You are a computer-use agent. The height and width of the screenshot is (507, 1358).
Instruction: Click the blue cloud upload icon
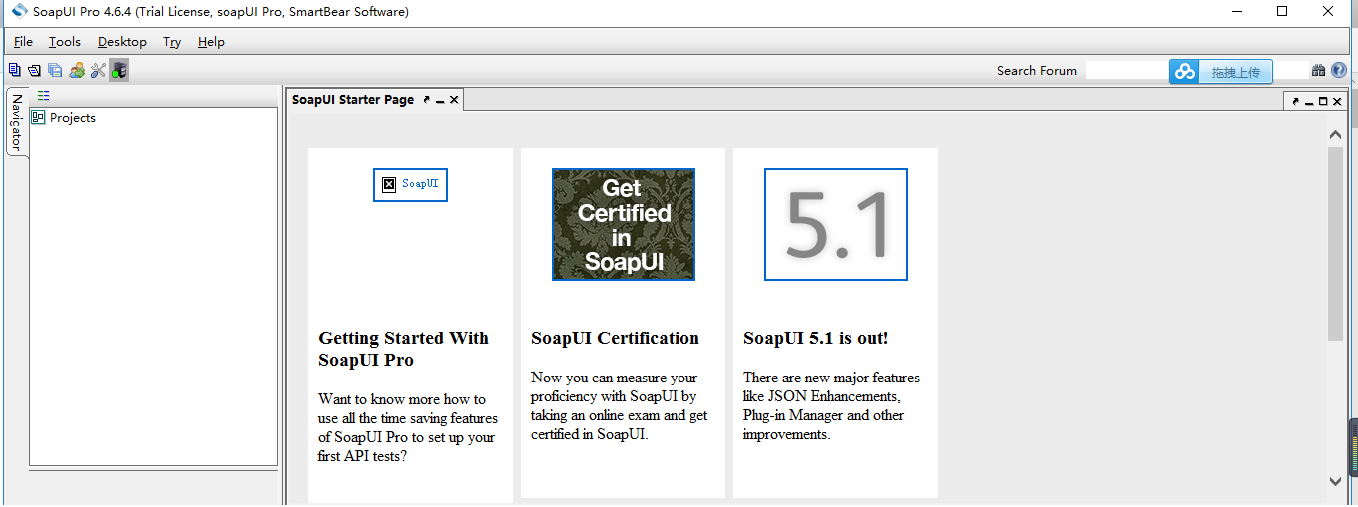click(x=1184, y=71)
